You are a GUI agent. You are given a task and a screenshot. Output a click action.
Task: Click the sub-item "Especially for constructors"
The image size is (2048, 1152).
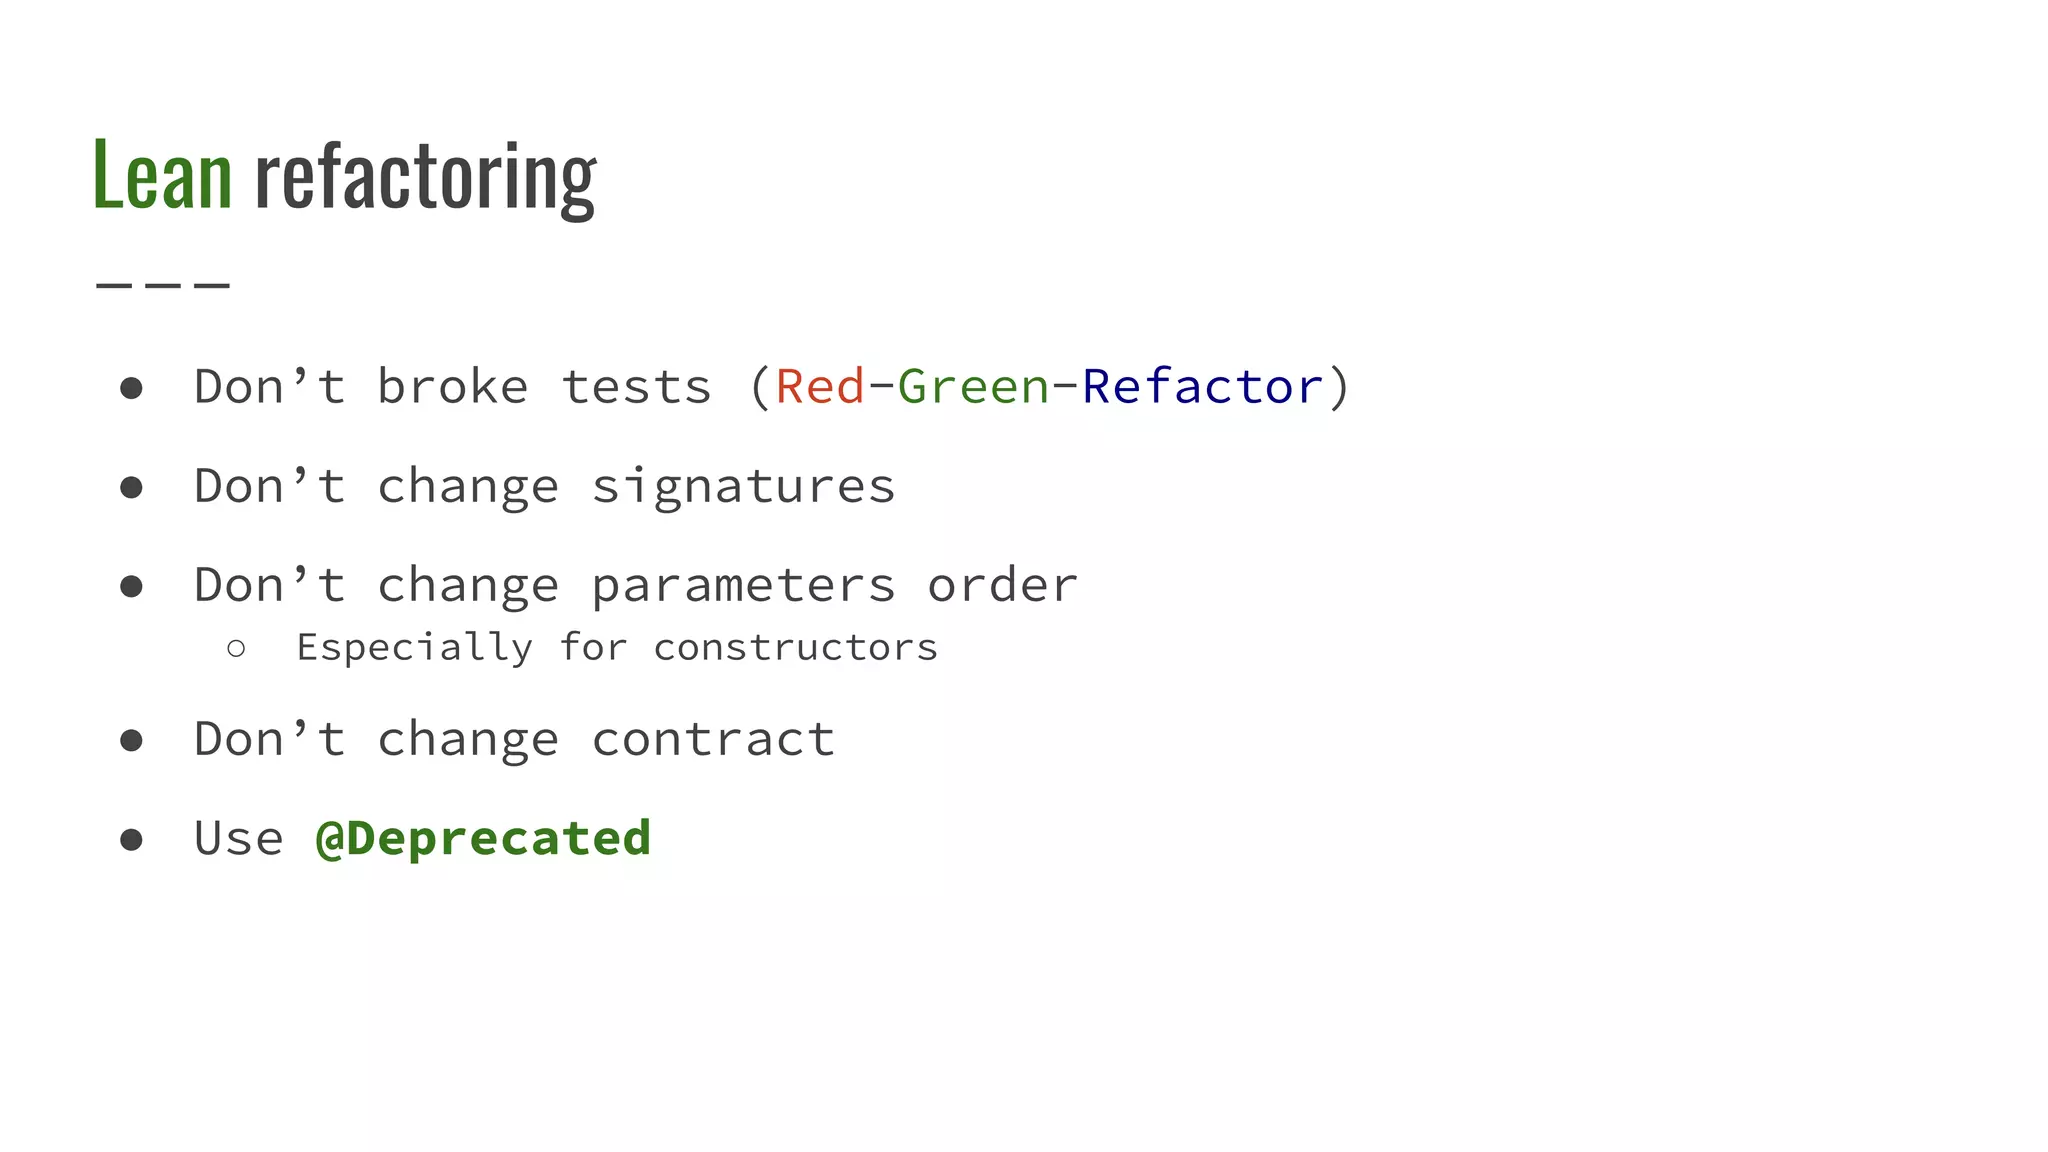point(617,648)
